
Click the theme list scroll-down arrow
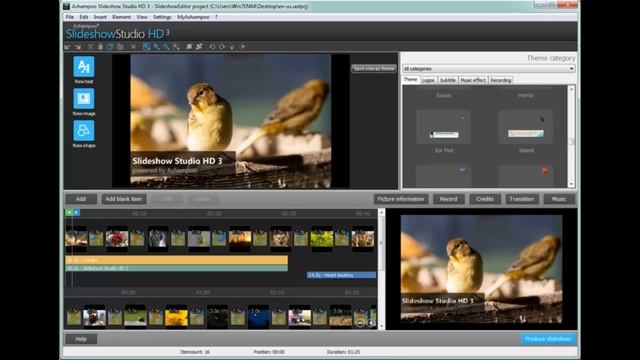pos(571,184)
